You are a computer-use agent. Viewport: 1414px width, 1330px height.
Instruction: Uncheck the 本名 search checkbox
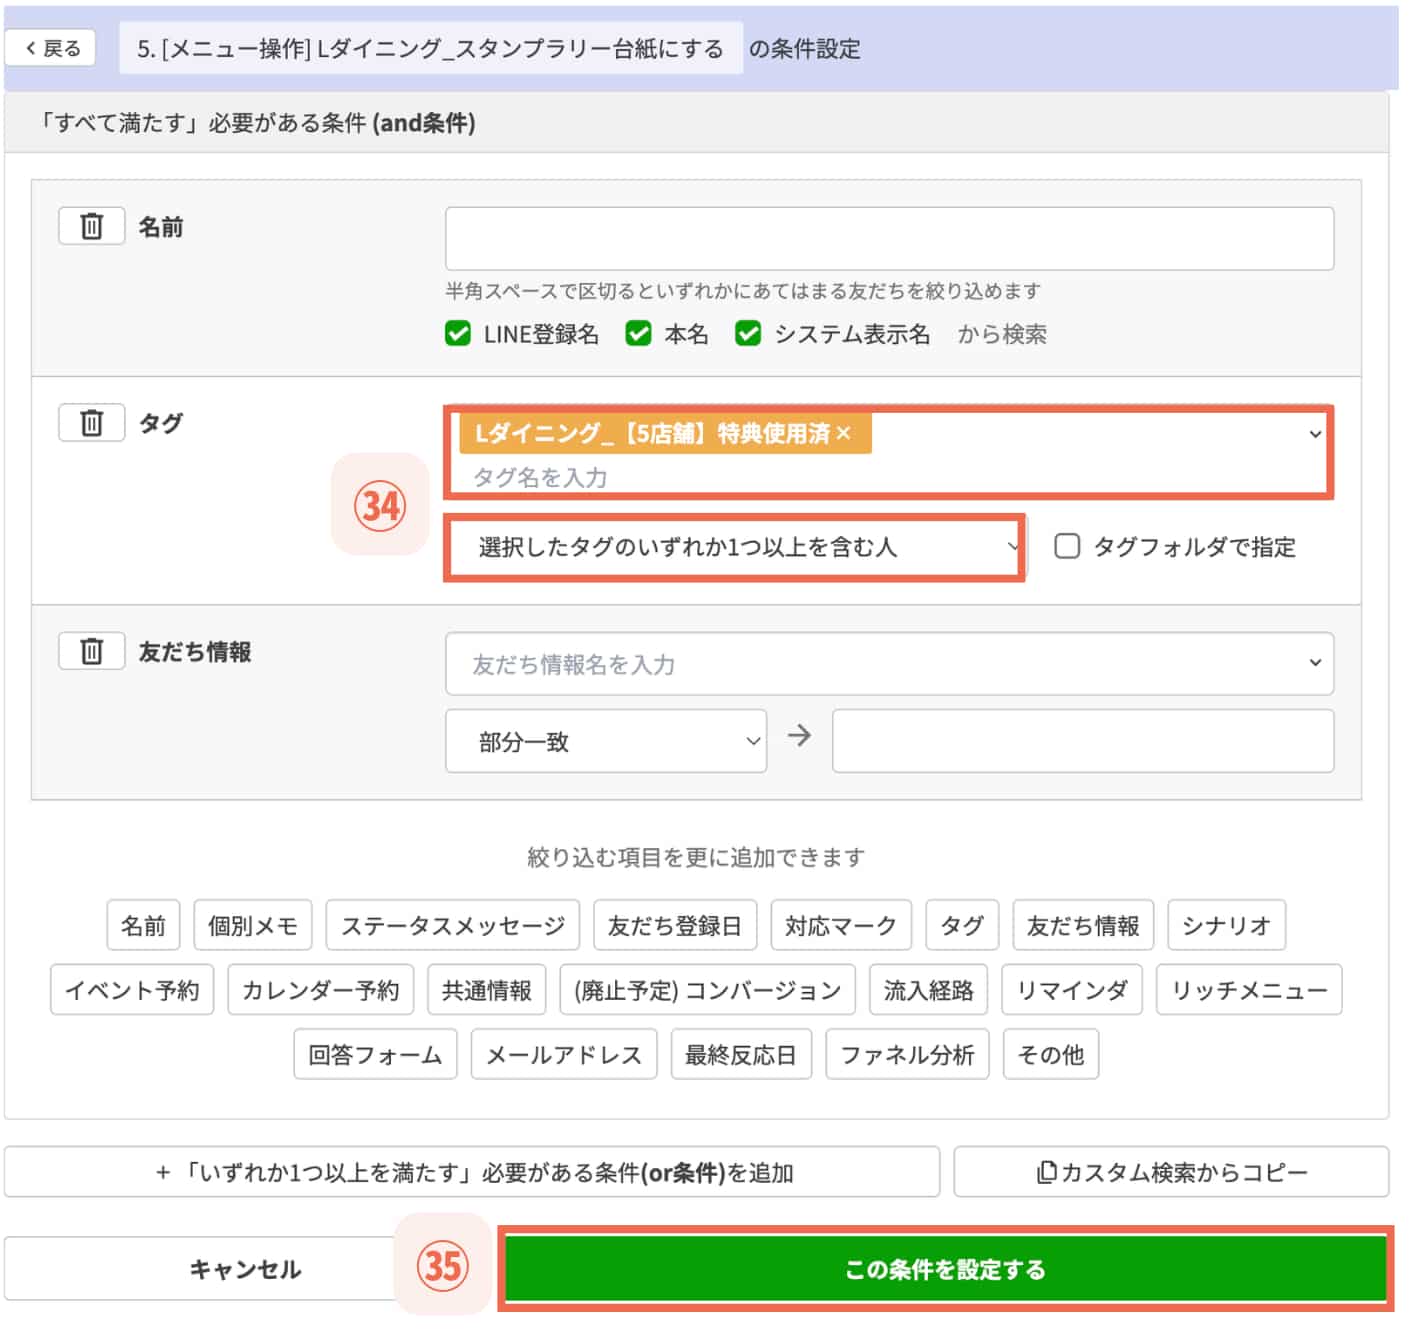[639, 334]
